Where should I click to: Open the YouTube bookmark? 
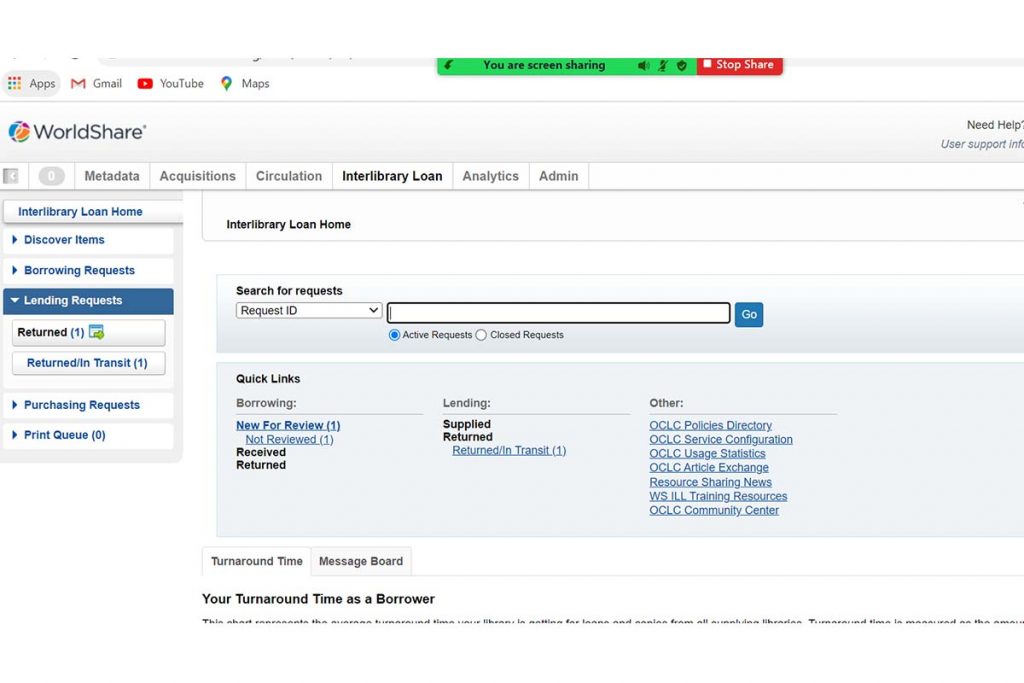[170, 83]
